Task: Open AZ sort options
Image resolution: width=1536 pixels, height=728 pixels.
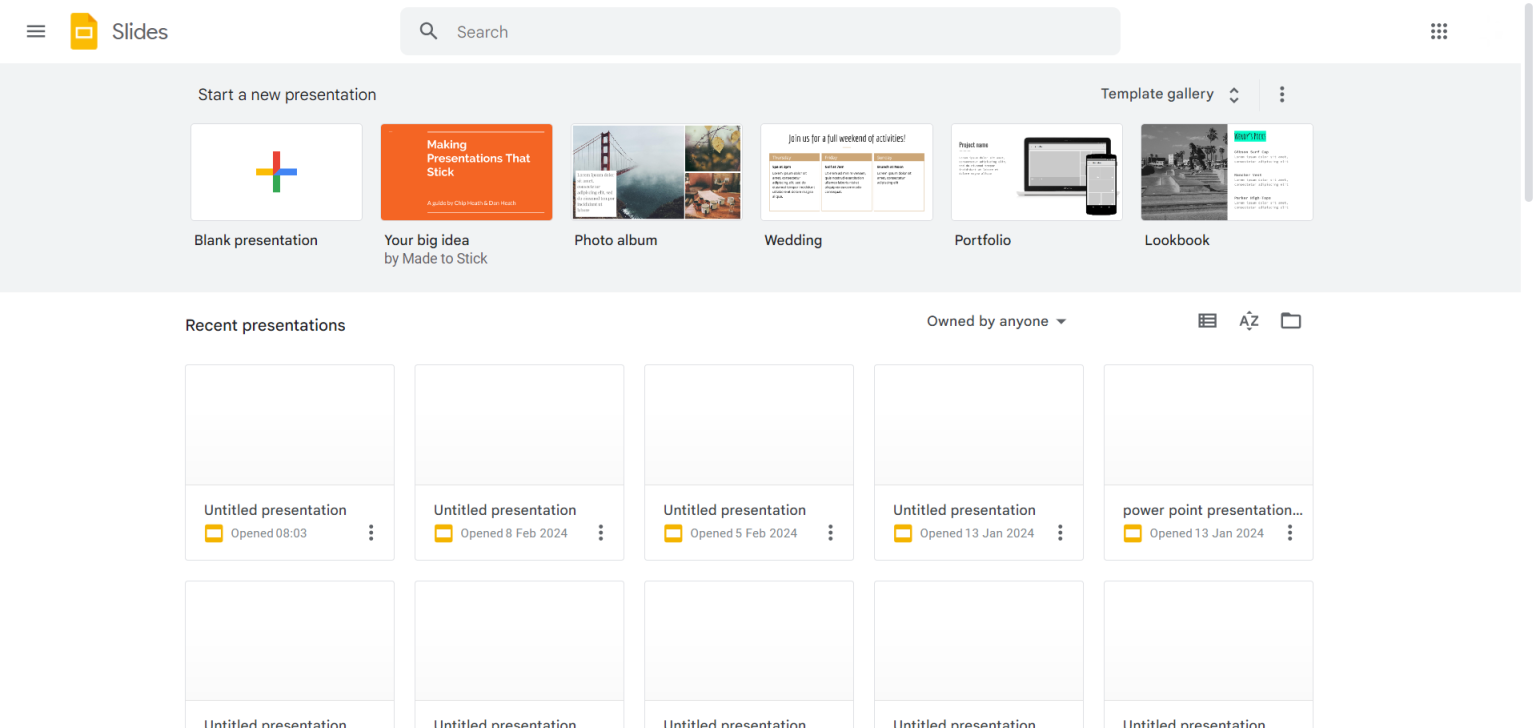Action: (1249, 321)
